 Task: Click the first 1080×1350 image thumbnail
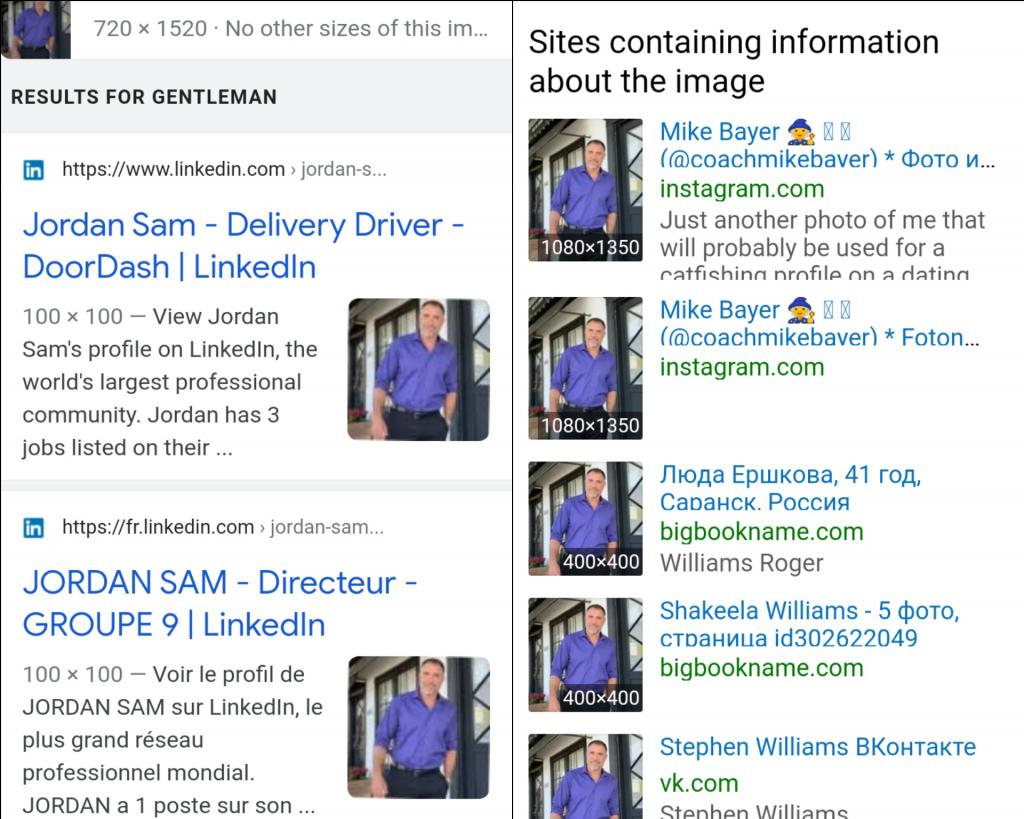pyautogui.click(x=585, y=191)
